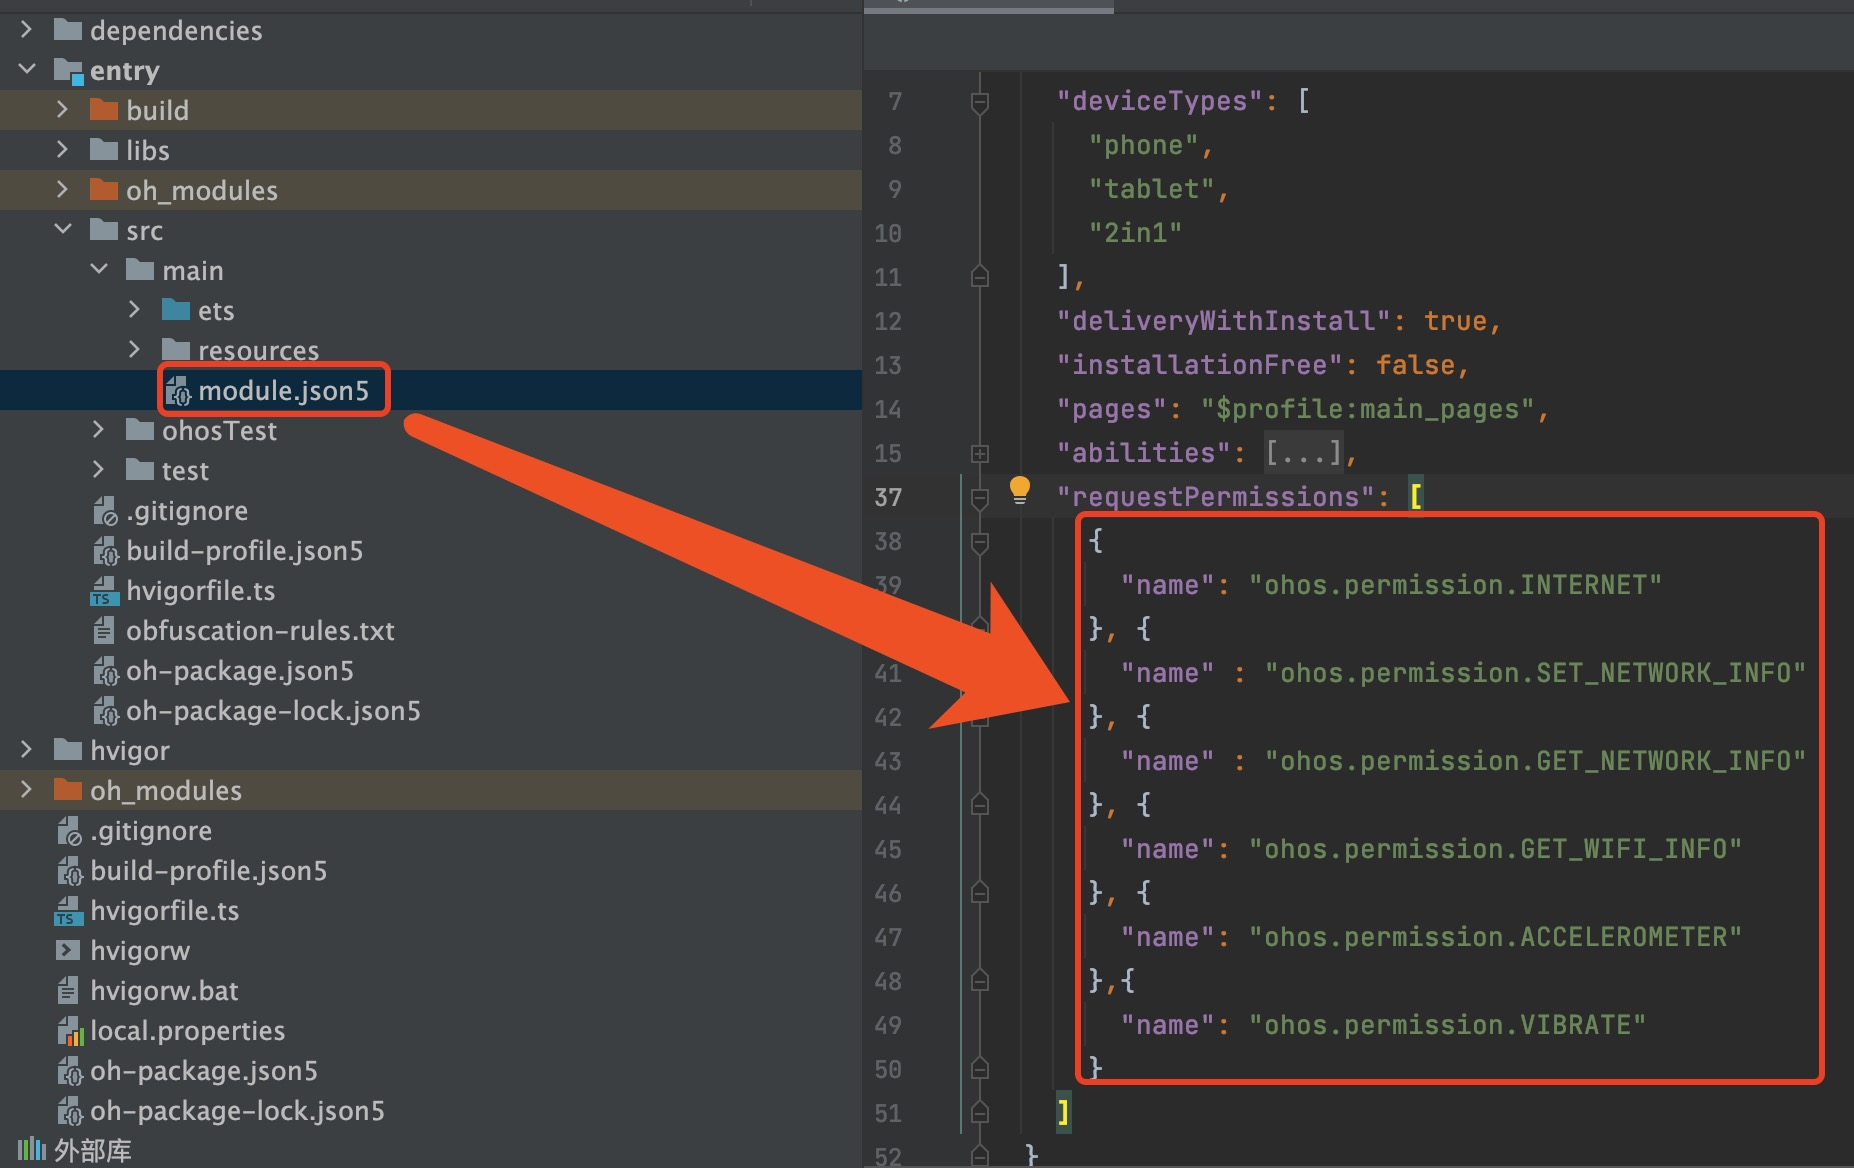Click the ohosTest folder icon
This screenshot has width=1854, height=1168.
click(140, 430)
